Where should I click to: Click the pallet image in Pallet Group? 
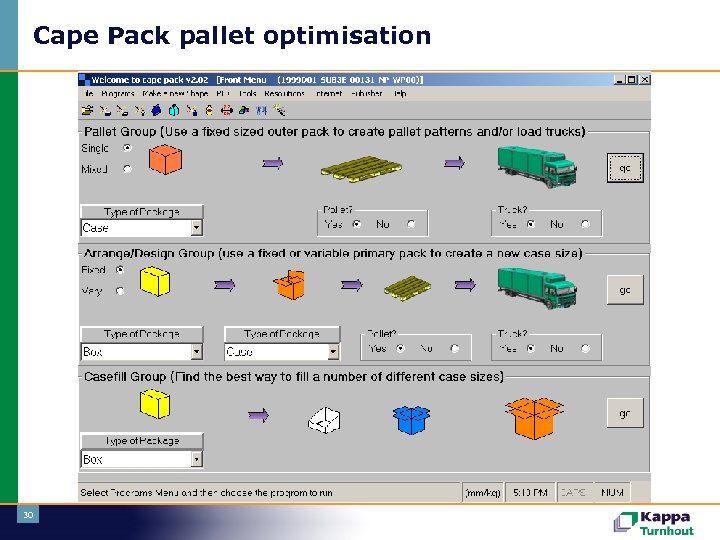(361, 169)
